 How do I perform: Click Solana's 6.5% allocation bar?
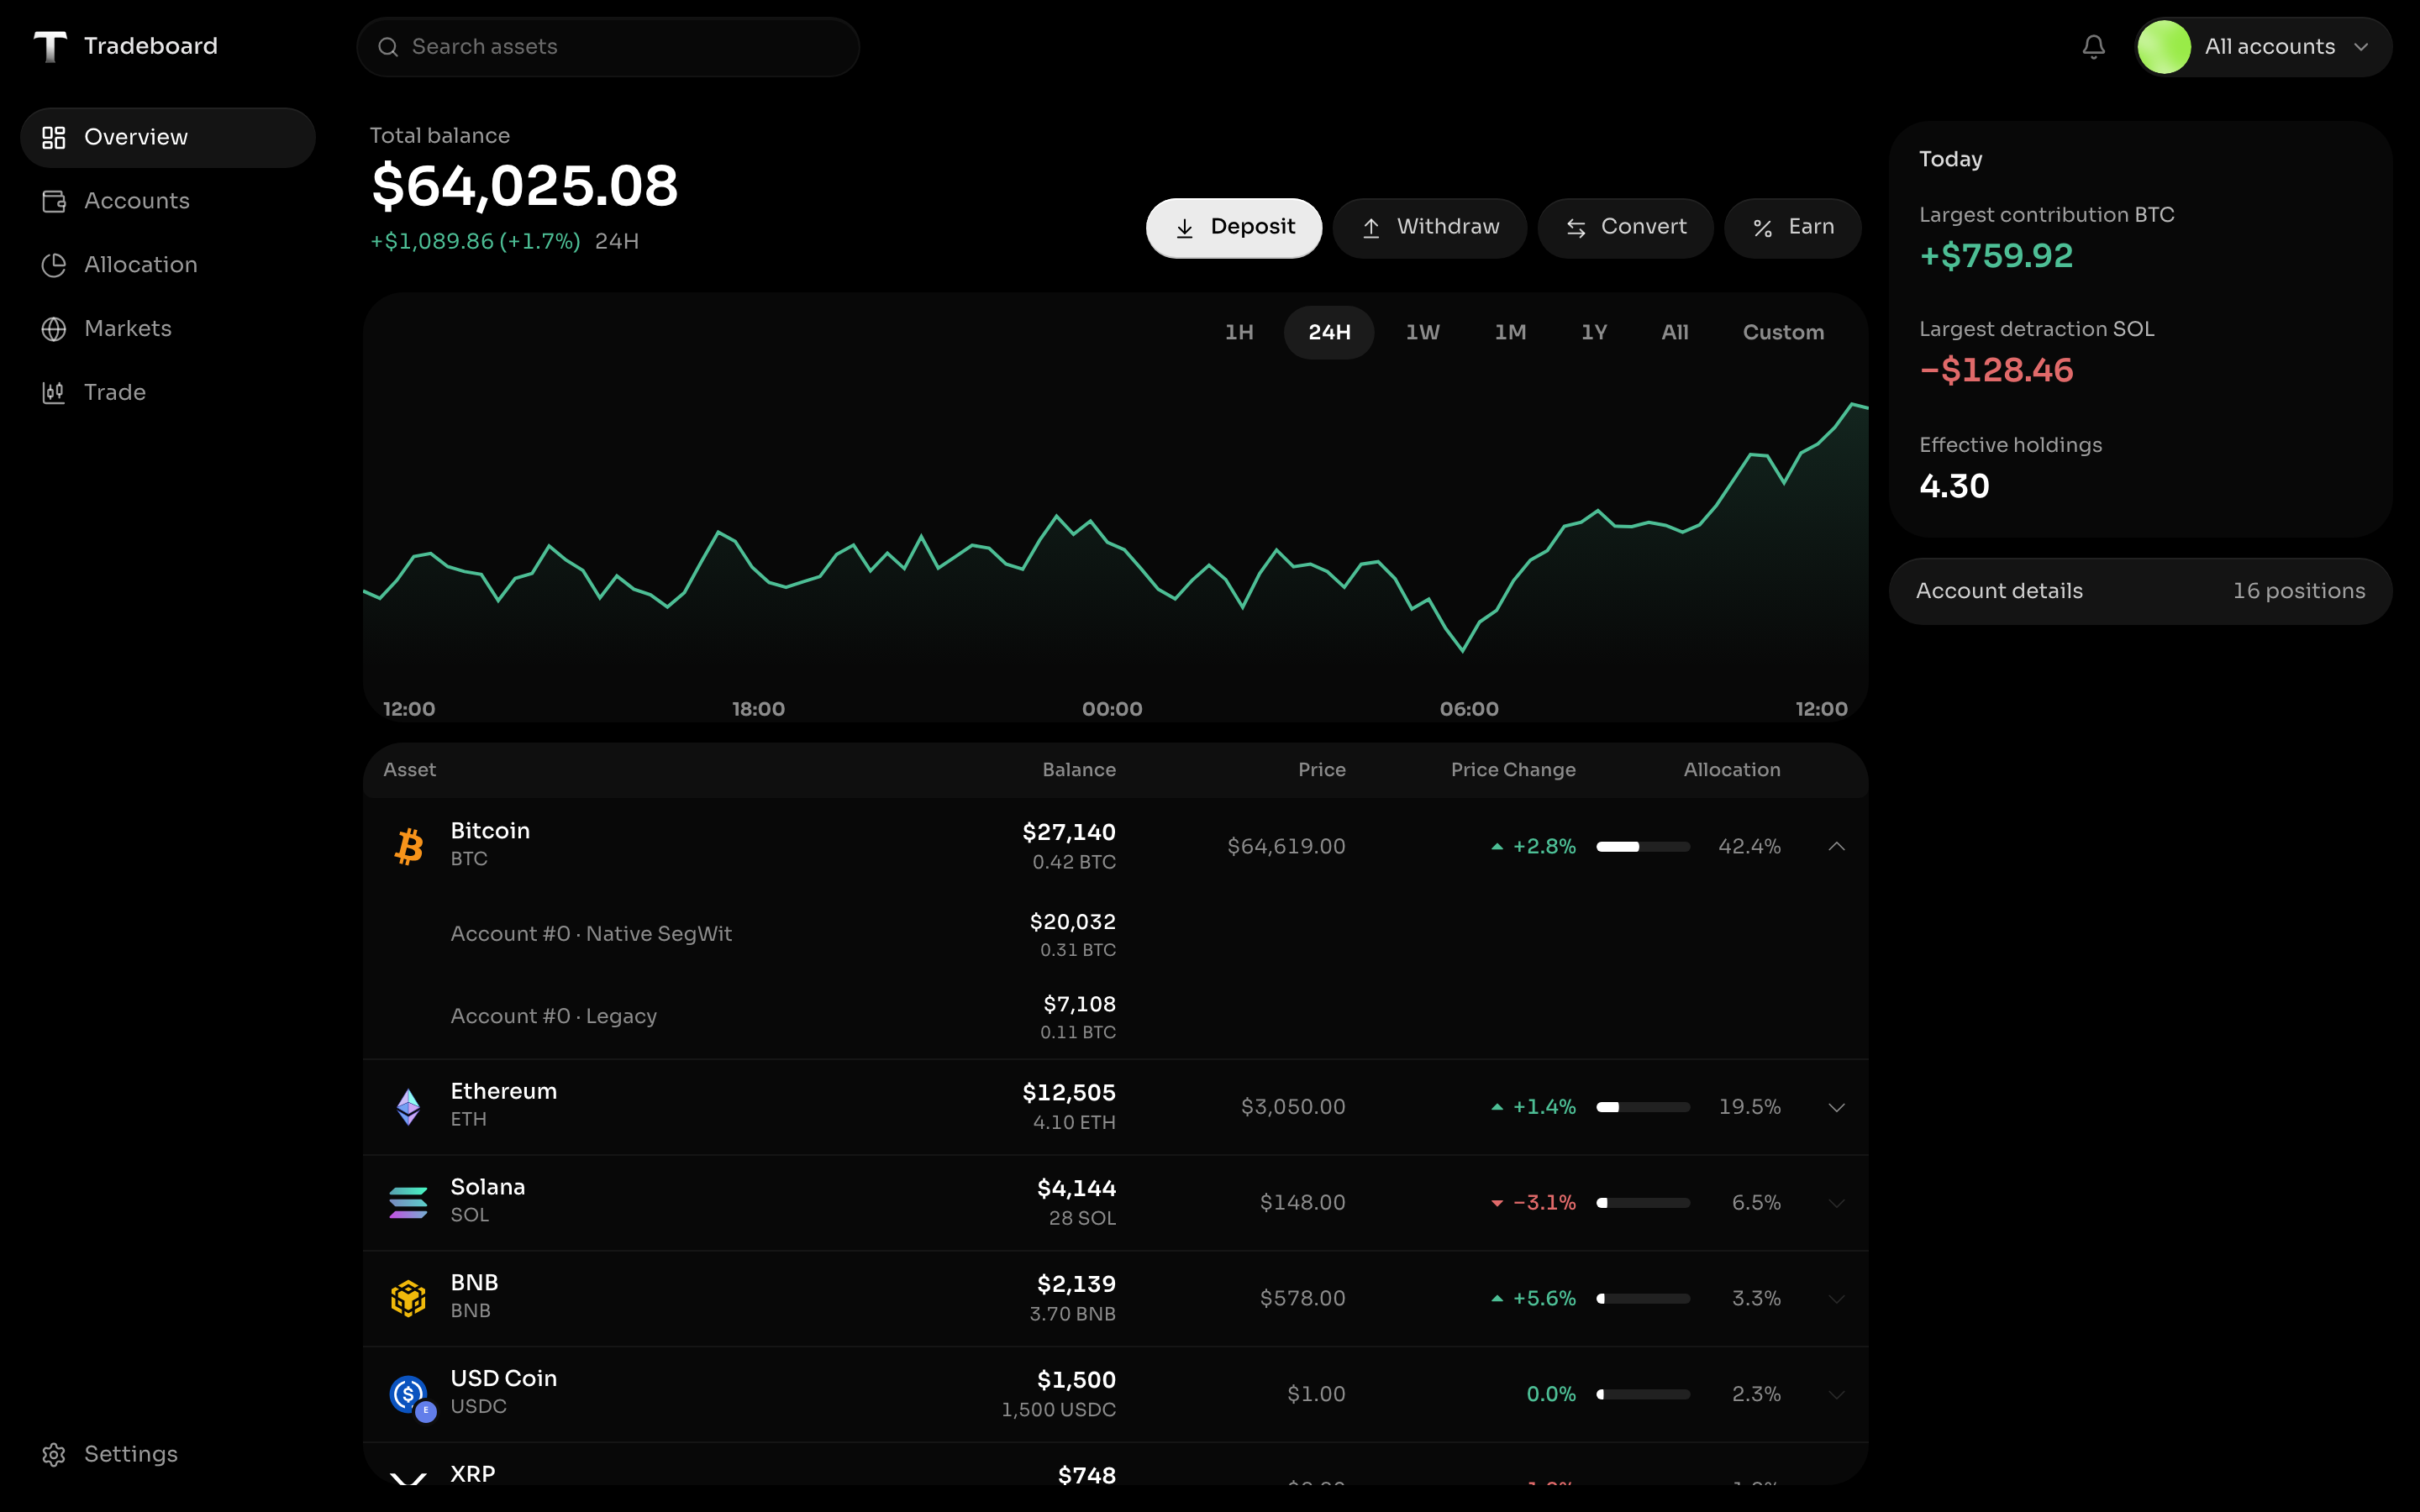click(1643, 1203)
